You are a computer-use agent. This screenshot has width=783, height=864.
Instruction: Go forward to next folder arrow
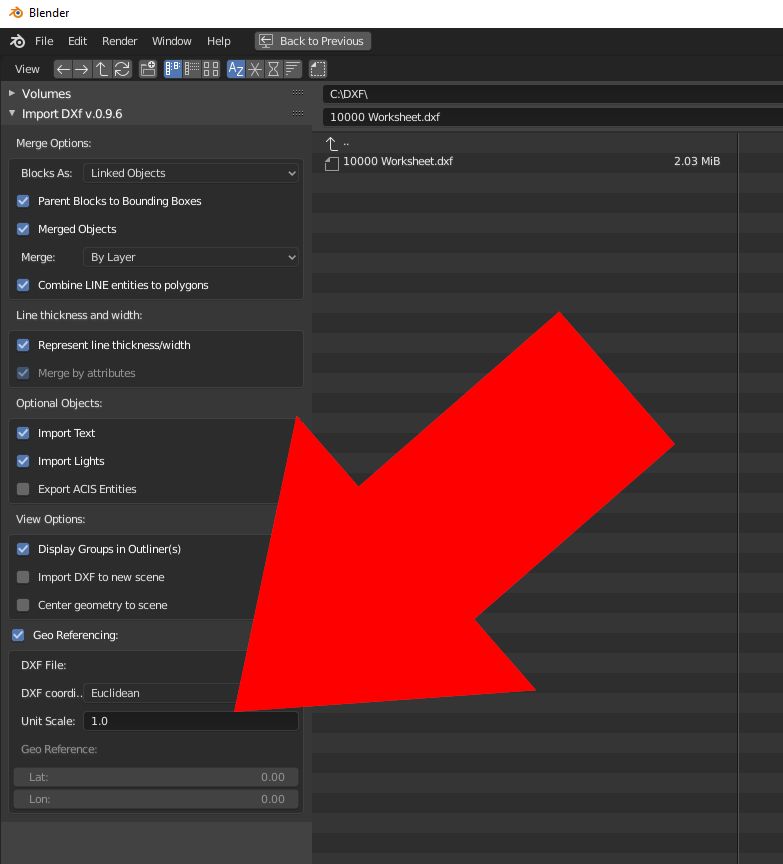tap(82, 69)
